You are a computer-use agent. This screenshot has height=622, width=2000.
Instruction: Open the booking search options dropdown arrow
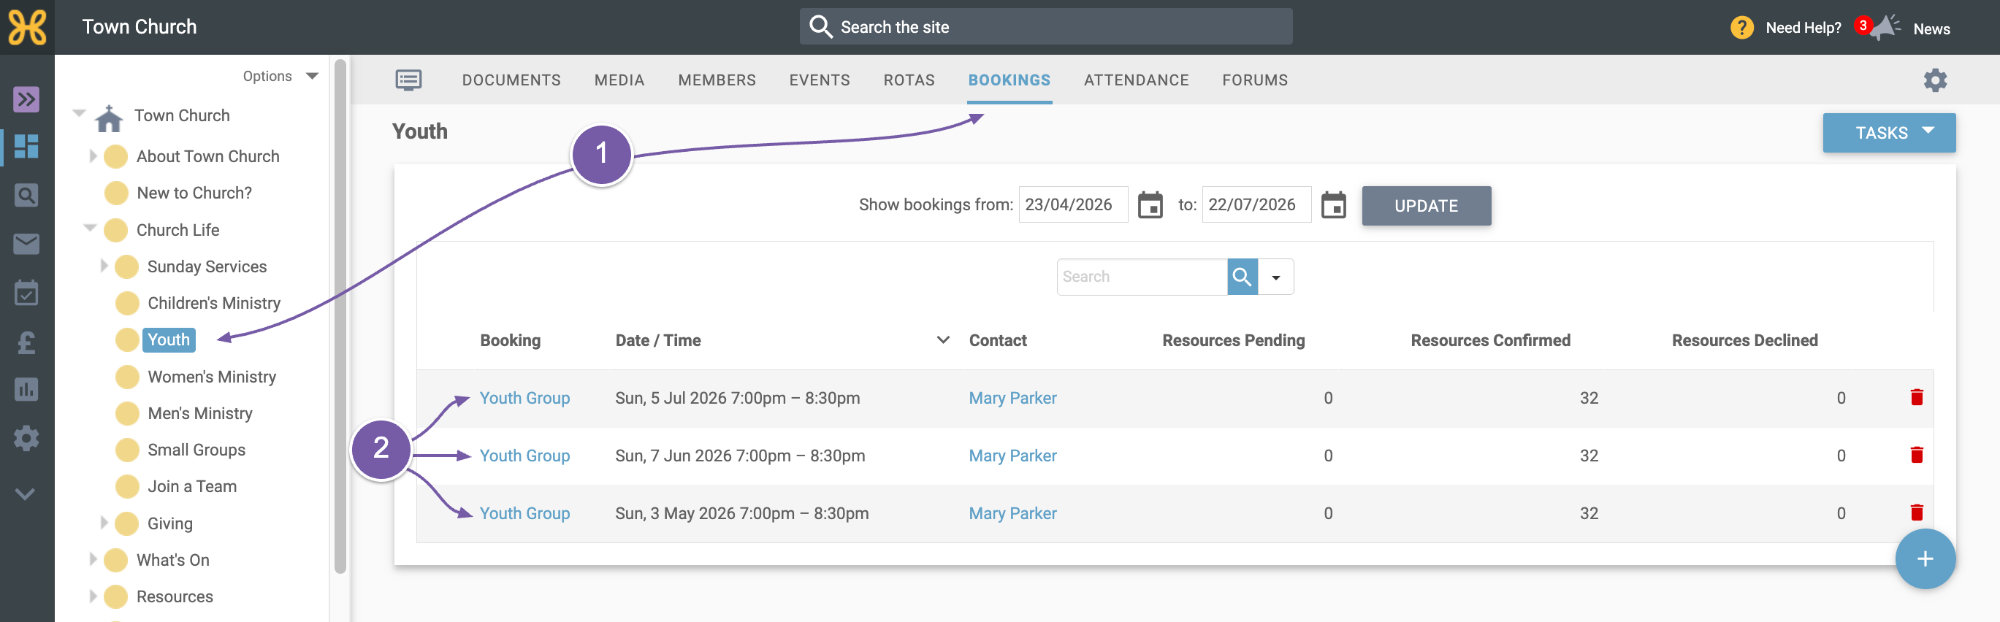(1276, 277)
